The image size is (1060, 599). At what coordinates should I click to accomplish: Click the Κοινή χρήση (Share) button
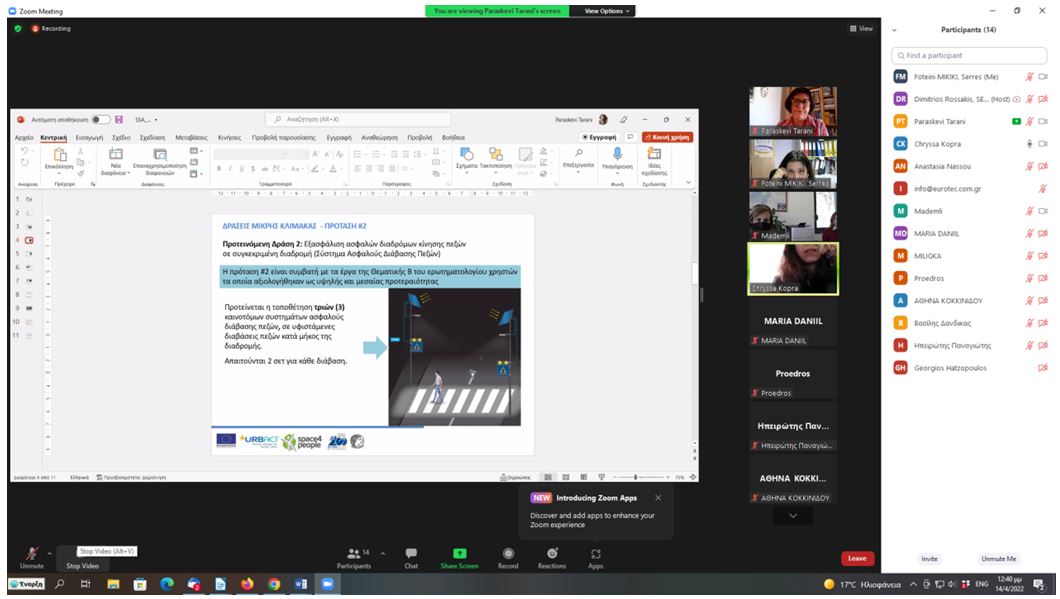coord(667,137)
